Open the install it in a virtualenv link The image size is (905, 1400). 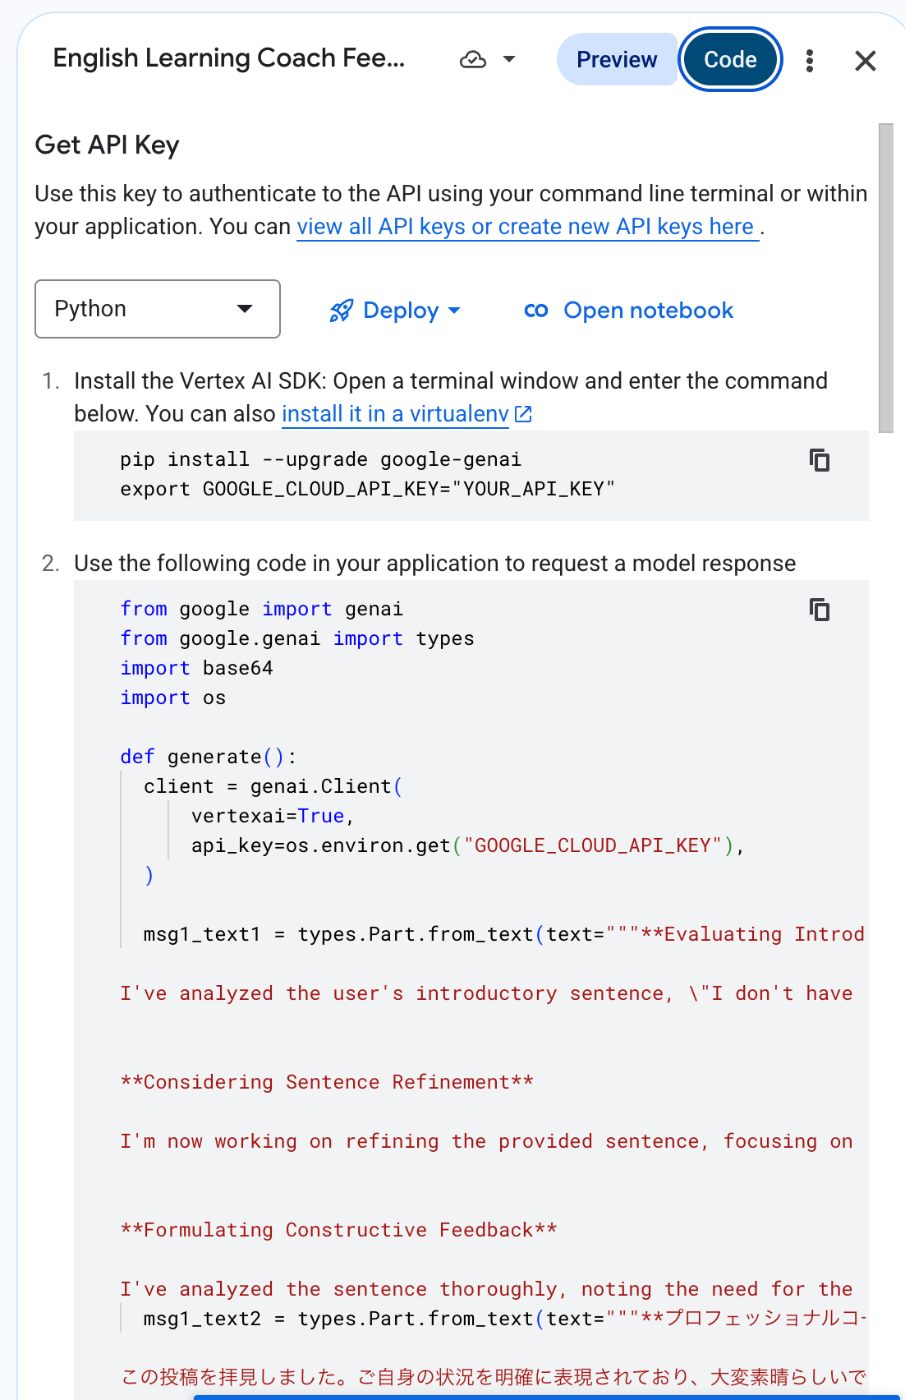tap(395, 414)
